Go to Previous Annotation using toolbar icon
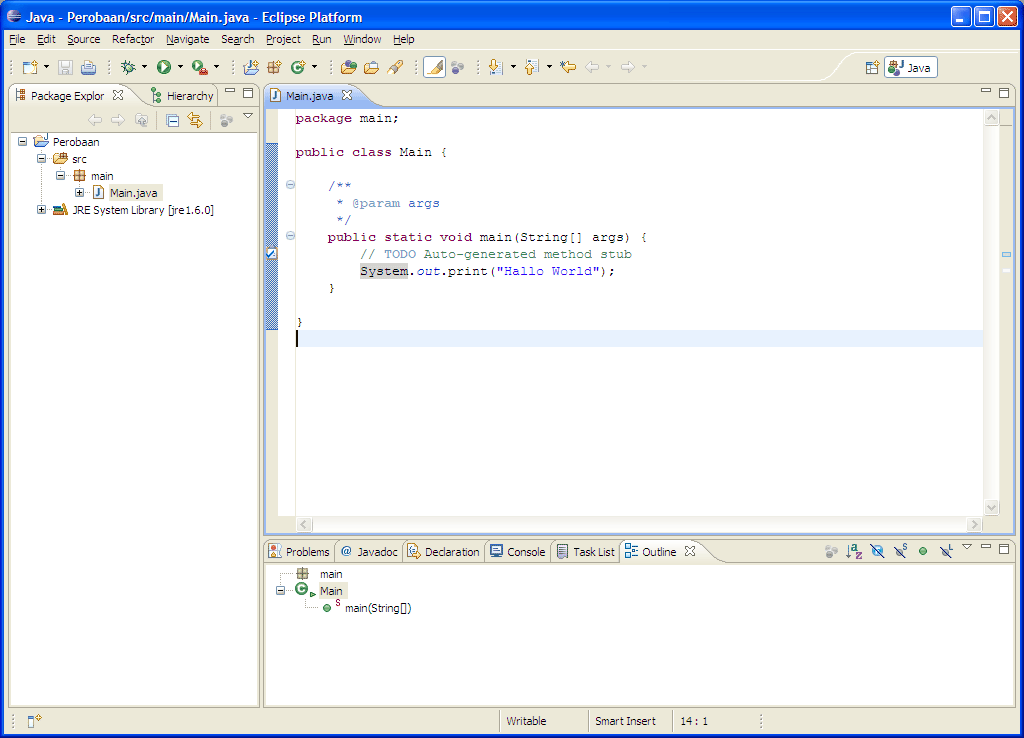This screenshot has height=738, width=1024. pos(532,67)
